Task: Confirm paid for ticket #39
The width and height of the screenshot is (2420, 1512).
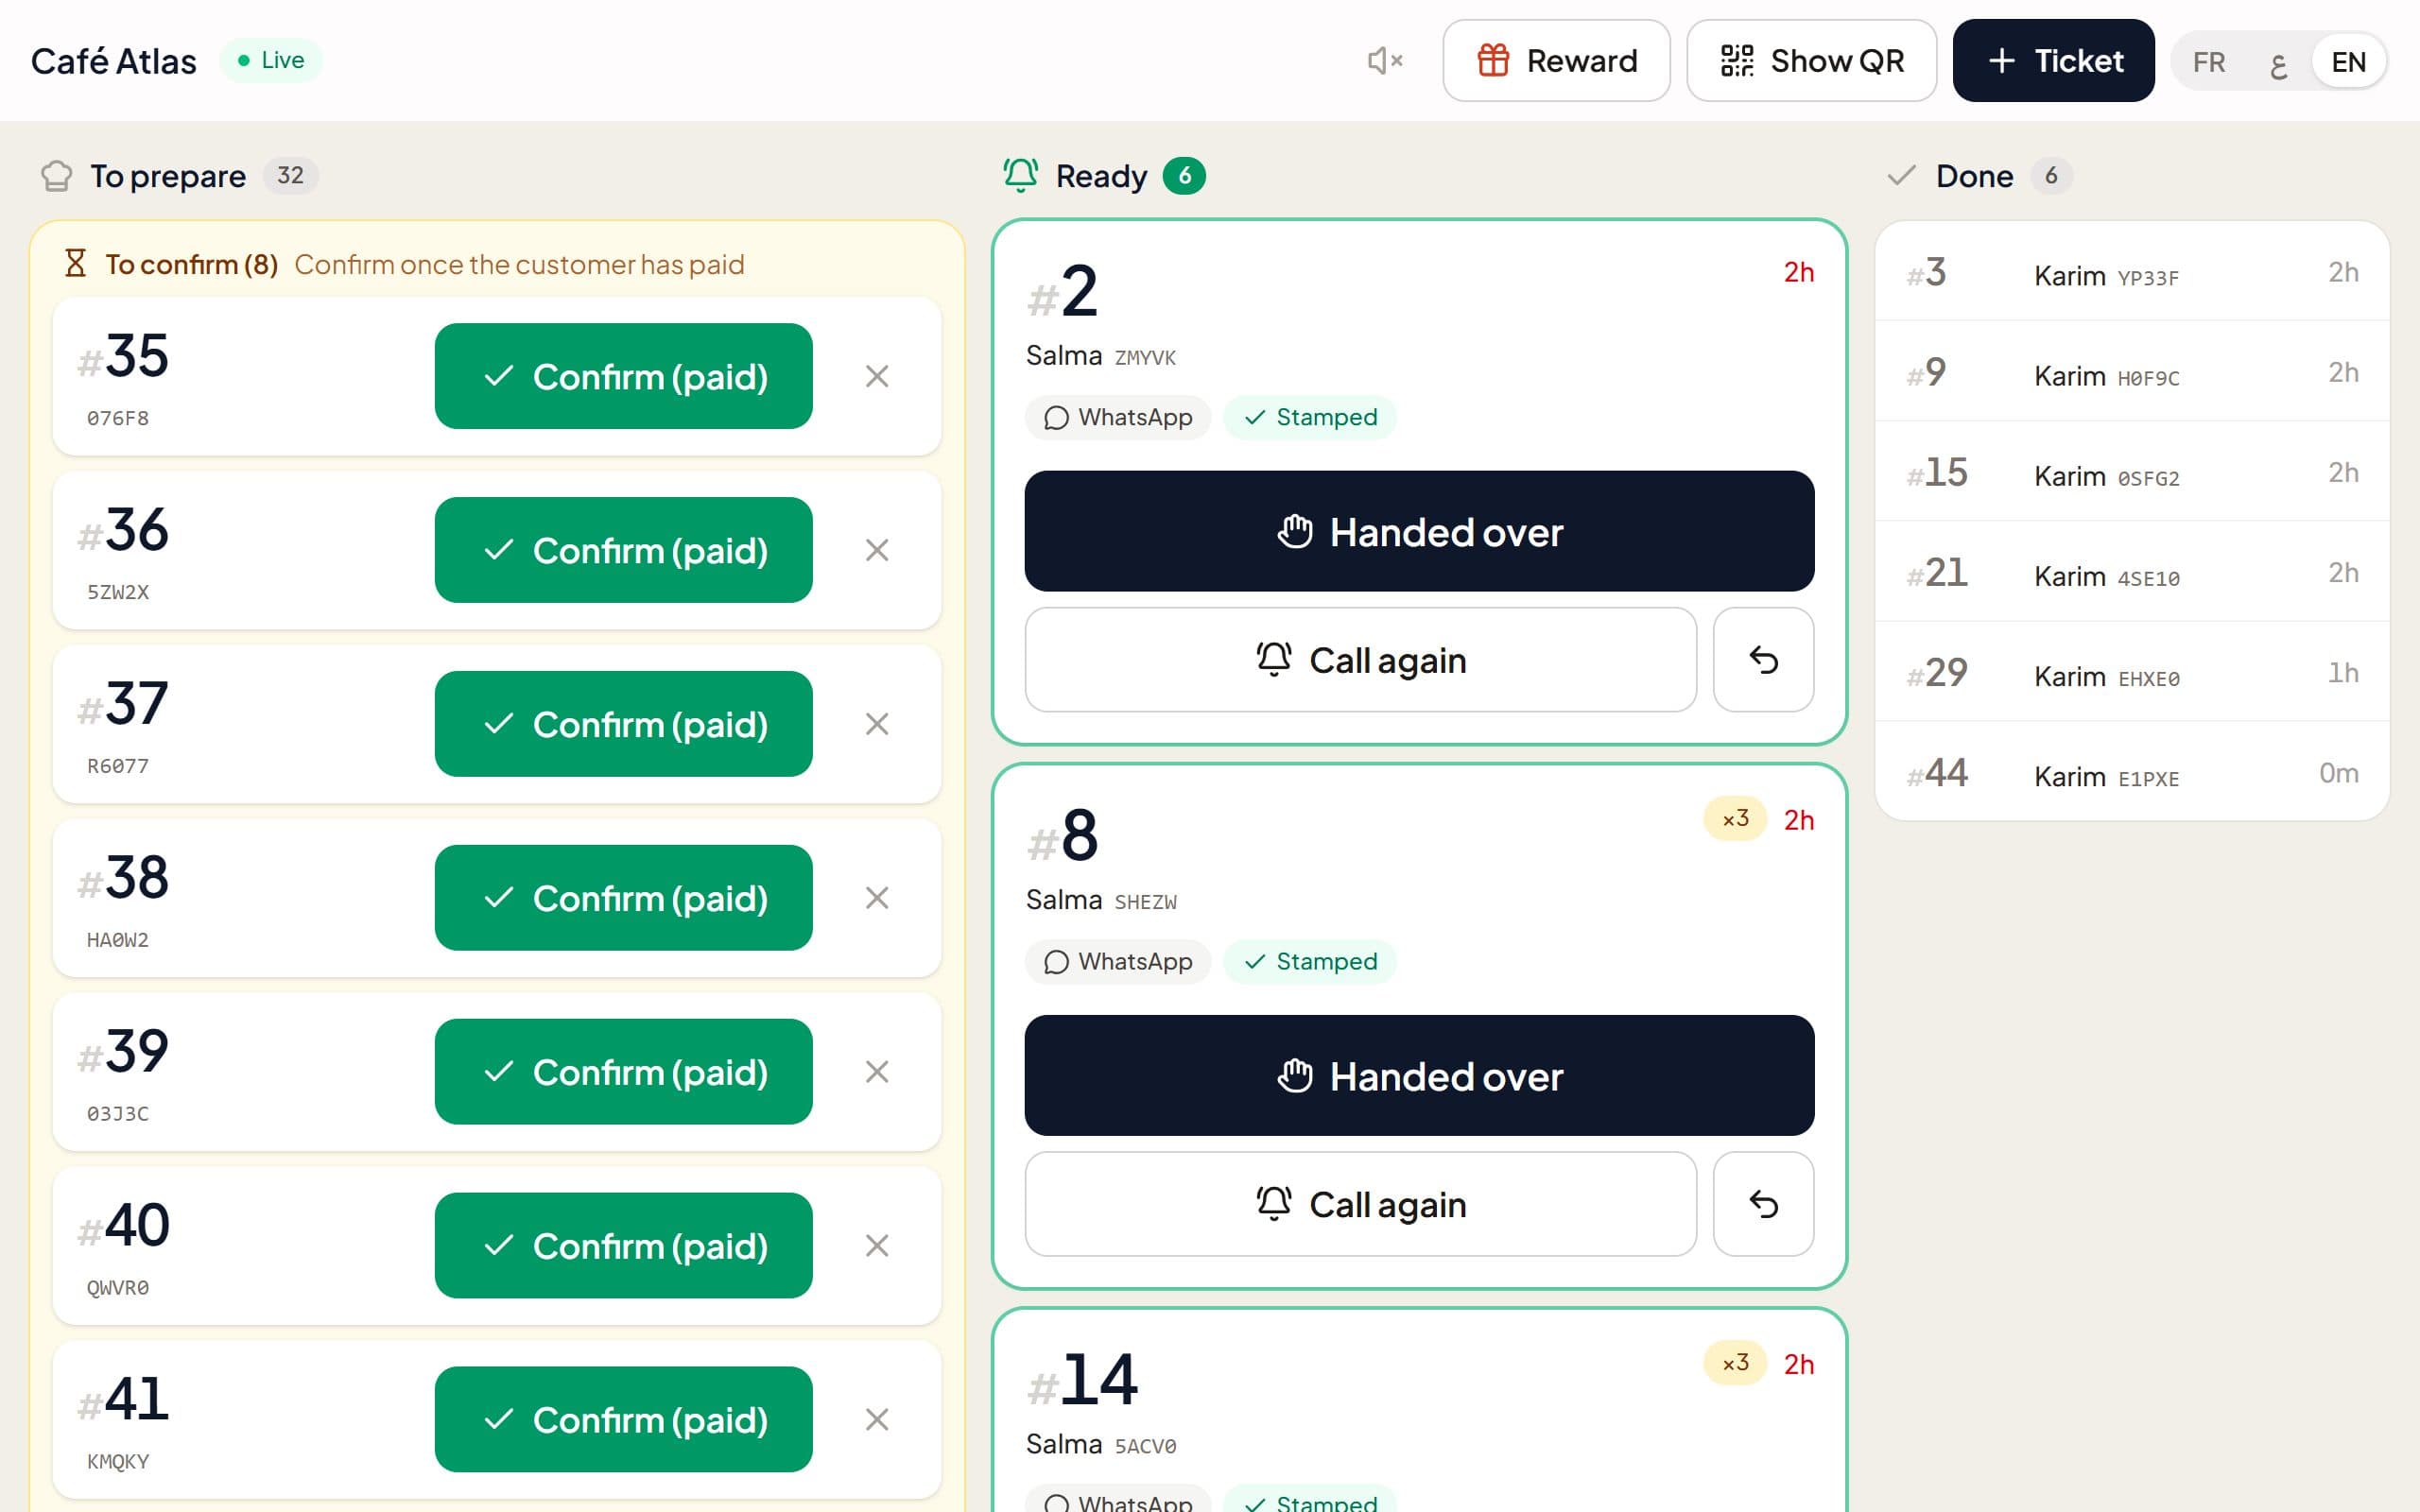Action: (x=623, y=1072)
